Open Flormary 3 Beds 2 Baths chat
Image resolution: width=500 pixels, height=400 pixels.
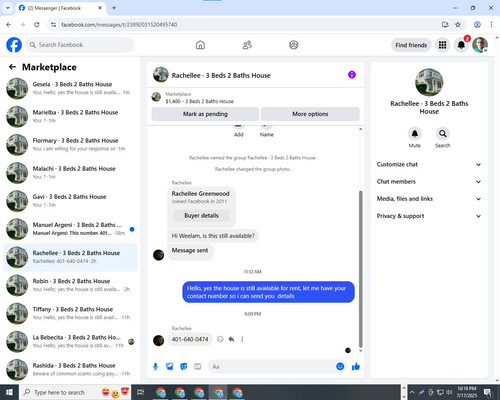pyautogui.click(x=70, y=145)
